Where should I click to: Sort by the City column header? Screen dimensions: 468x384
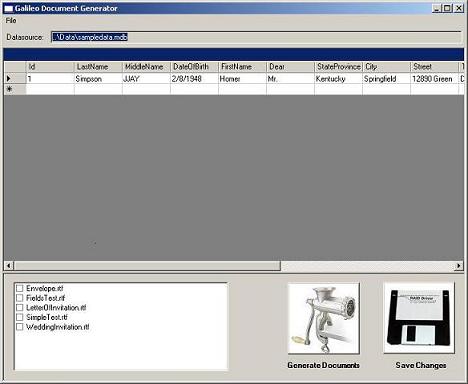click(x=386, y=67)
